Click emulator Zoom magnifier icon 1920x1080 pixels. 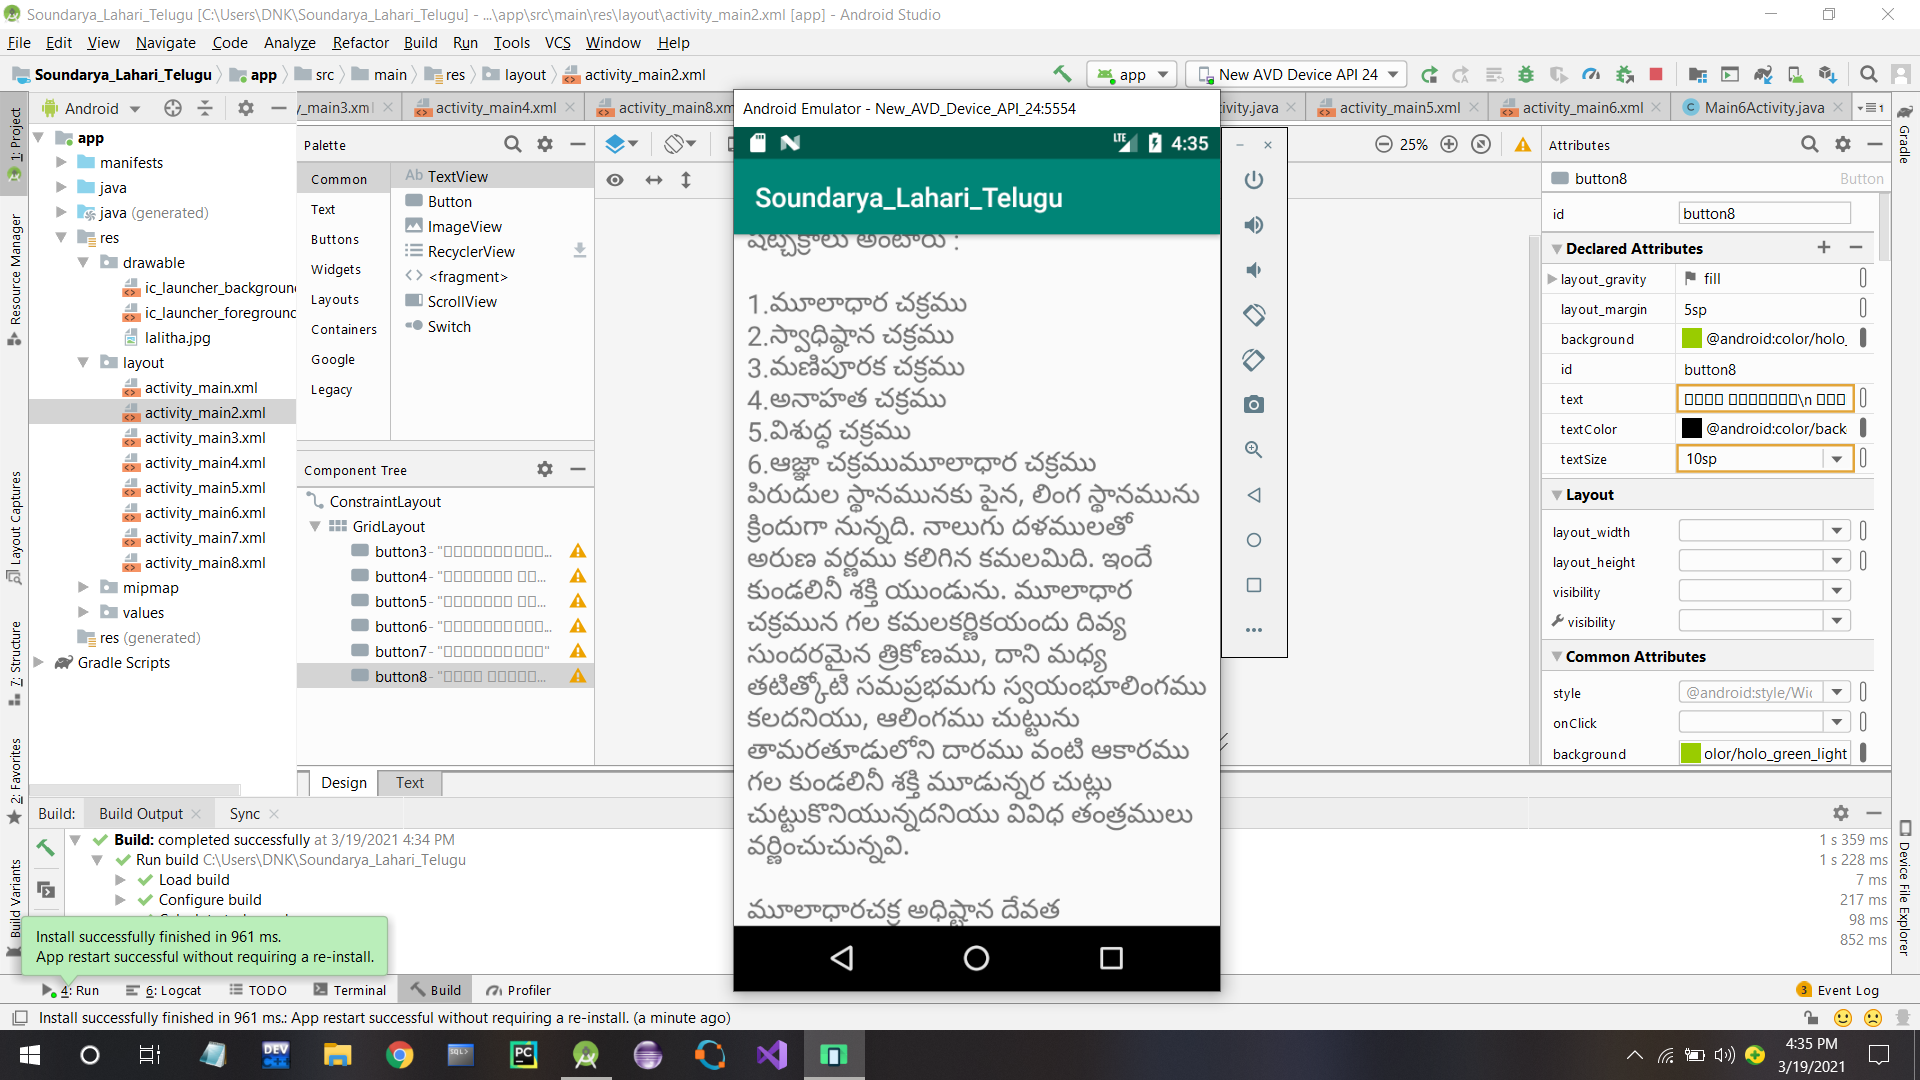pyautogui.click(x=1254, y=450)
